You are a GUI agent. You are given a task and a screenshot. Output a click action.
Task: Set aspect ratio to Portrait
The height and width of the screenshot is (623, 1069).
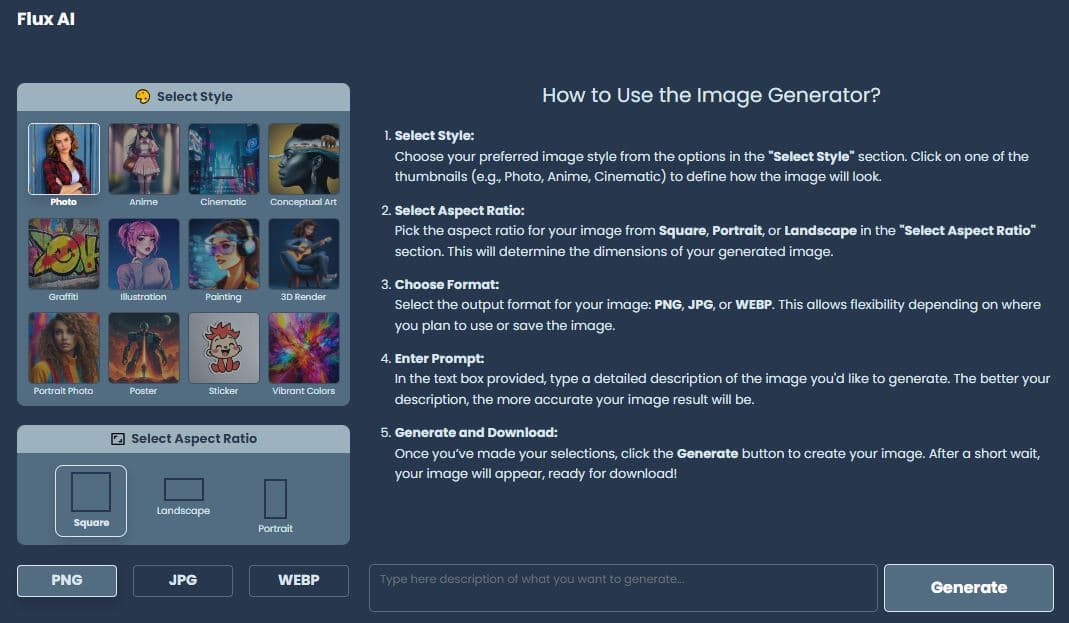[275, 506]
